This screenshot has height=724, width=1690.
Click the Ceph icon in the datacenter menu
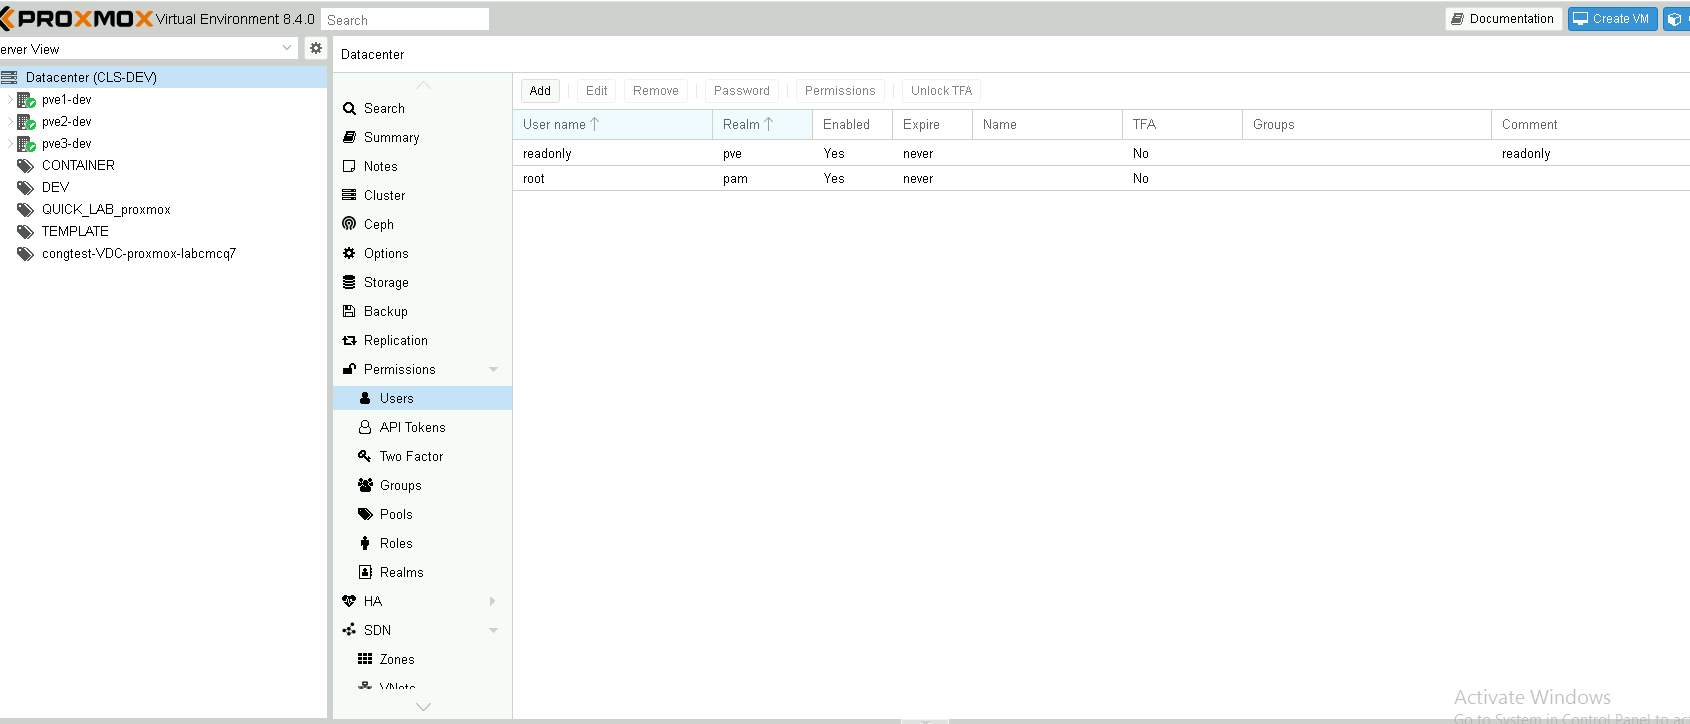tap(349, 224)
